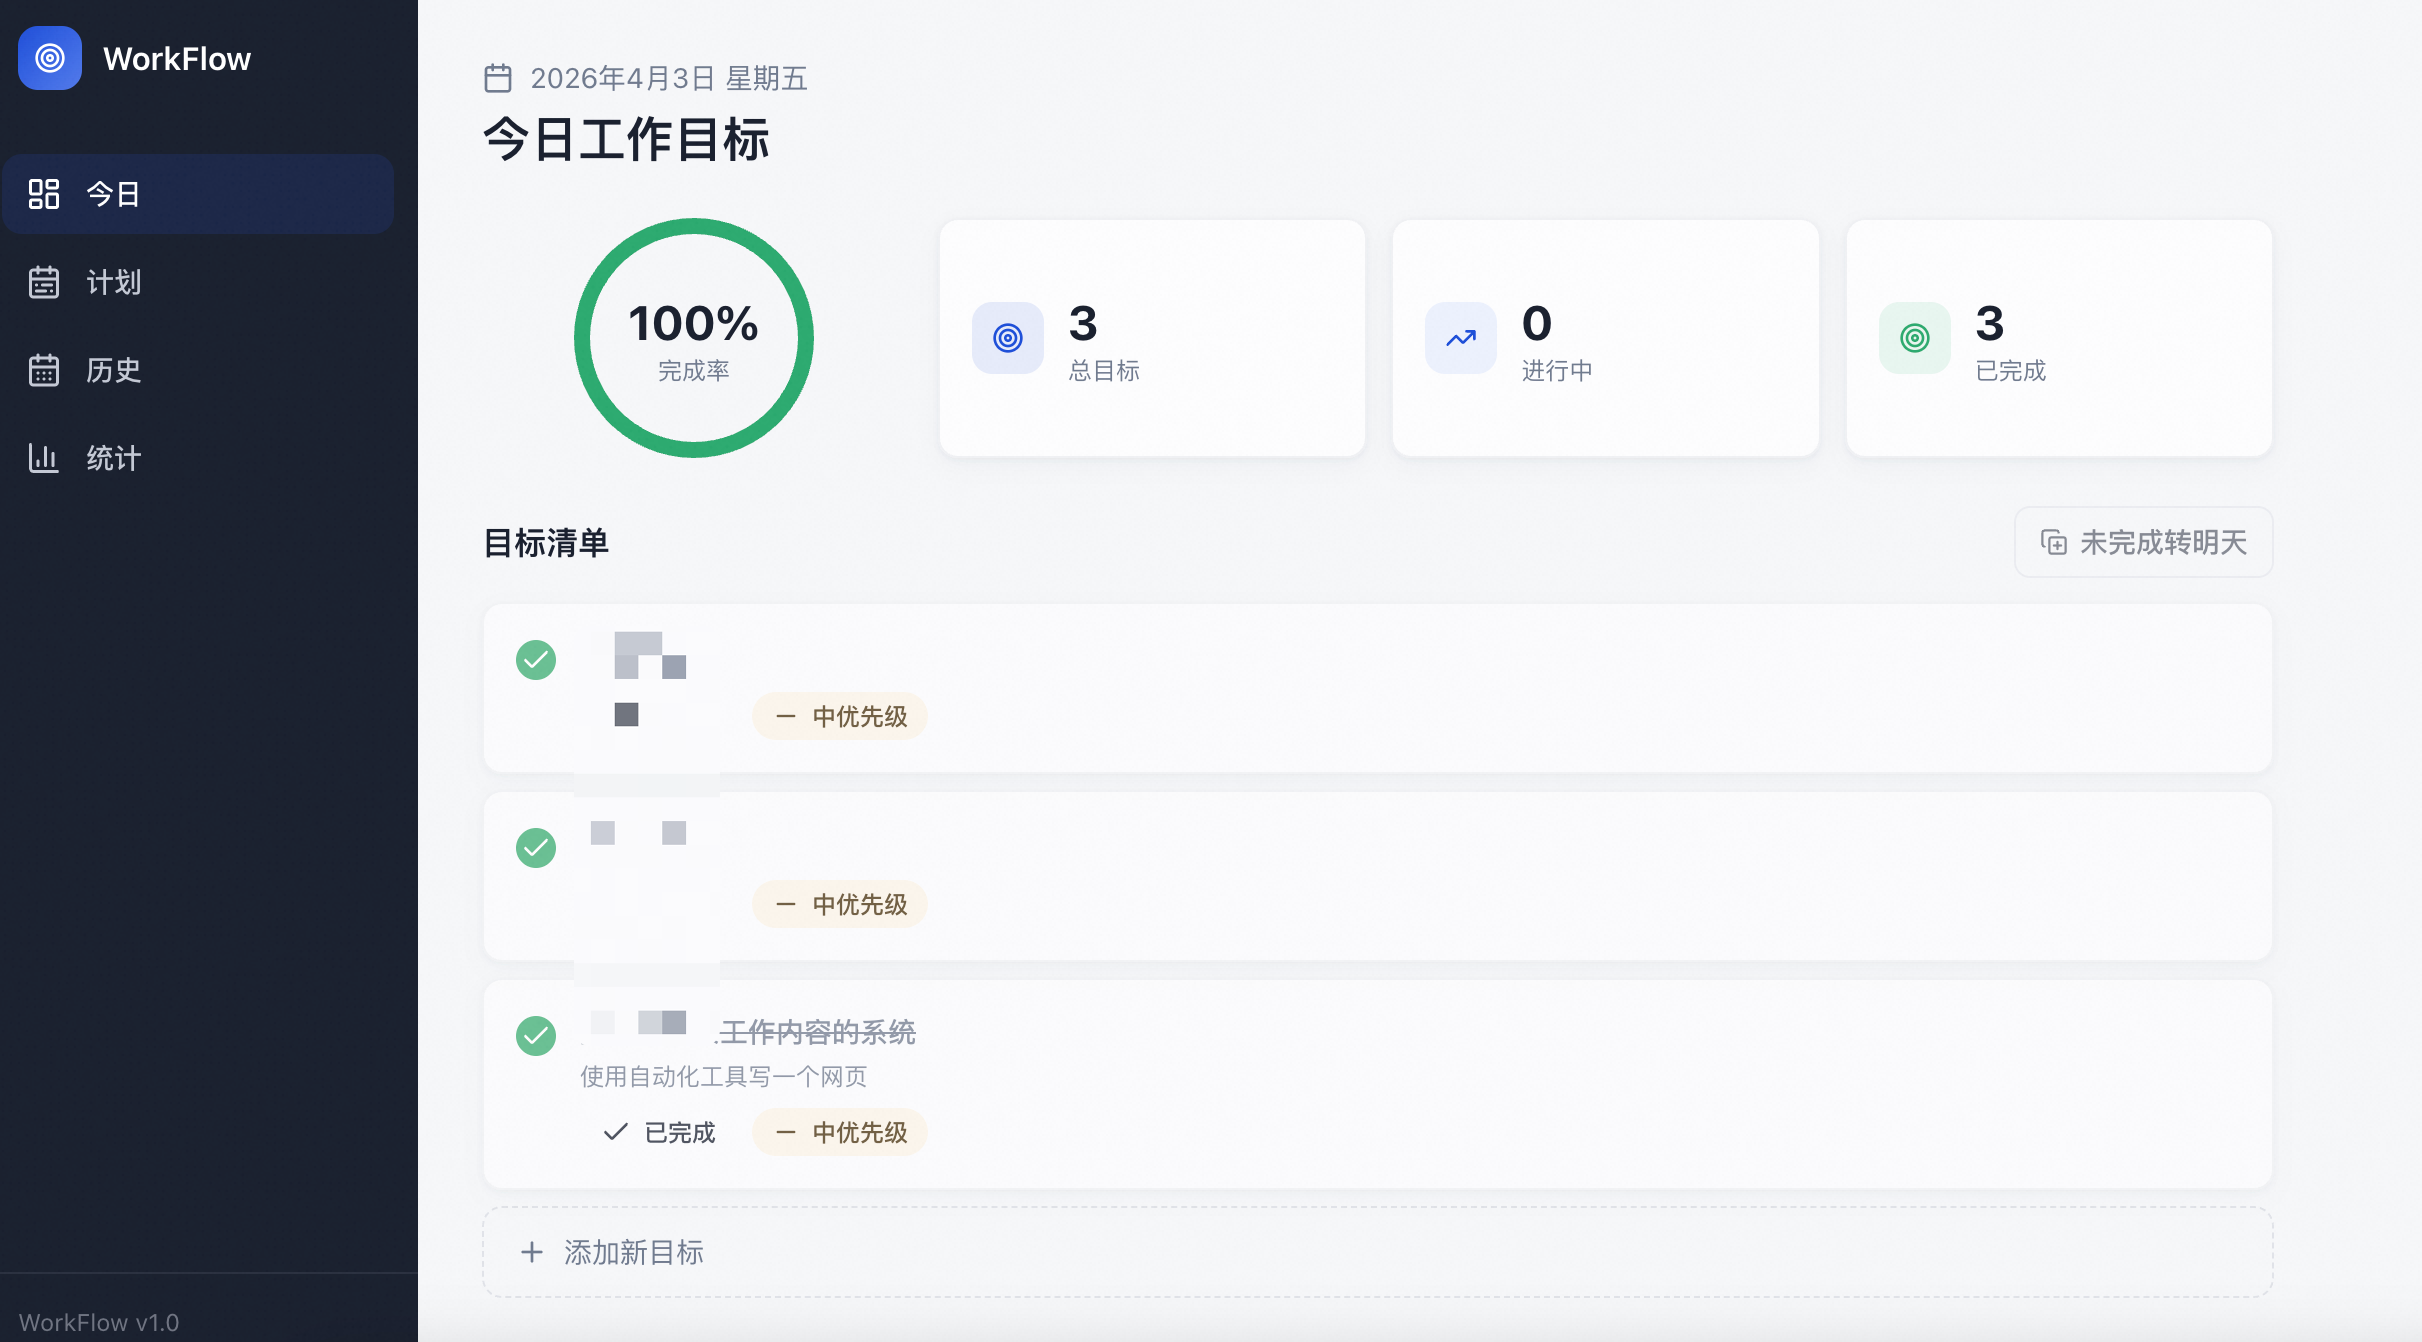
Task: Click the 100% completion rate progress ring
Action: coord(694,338)
